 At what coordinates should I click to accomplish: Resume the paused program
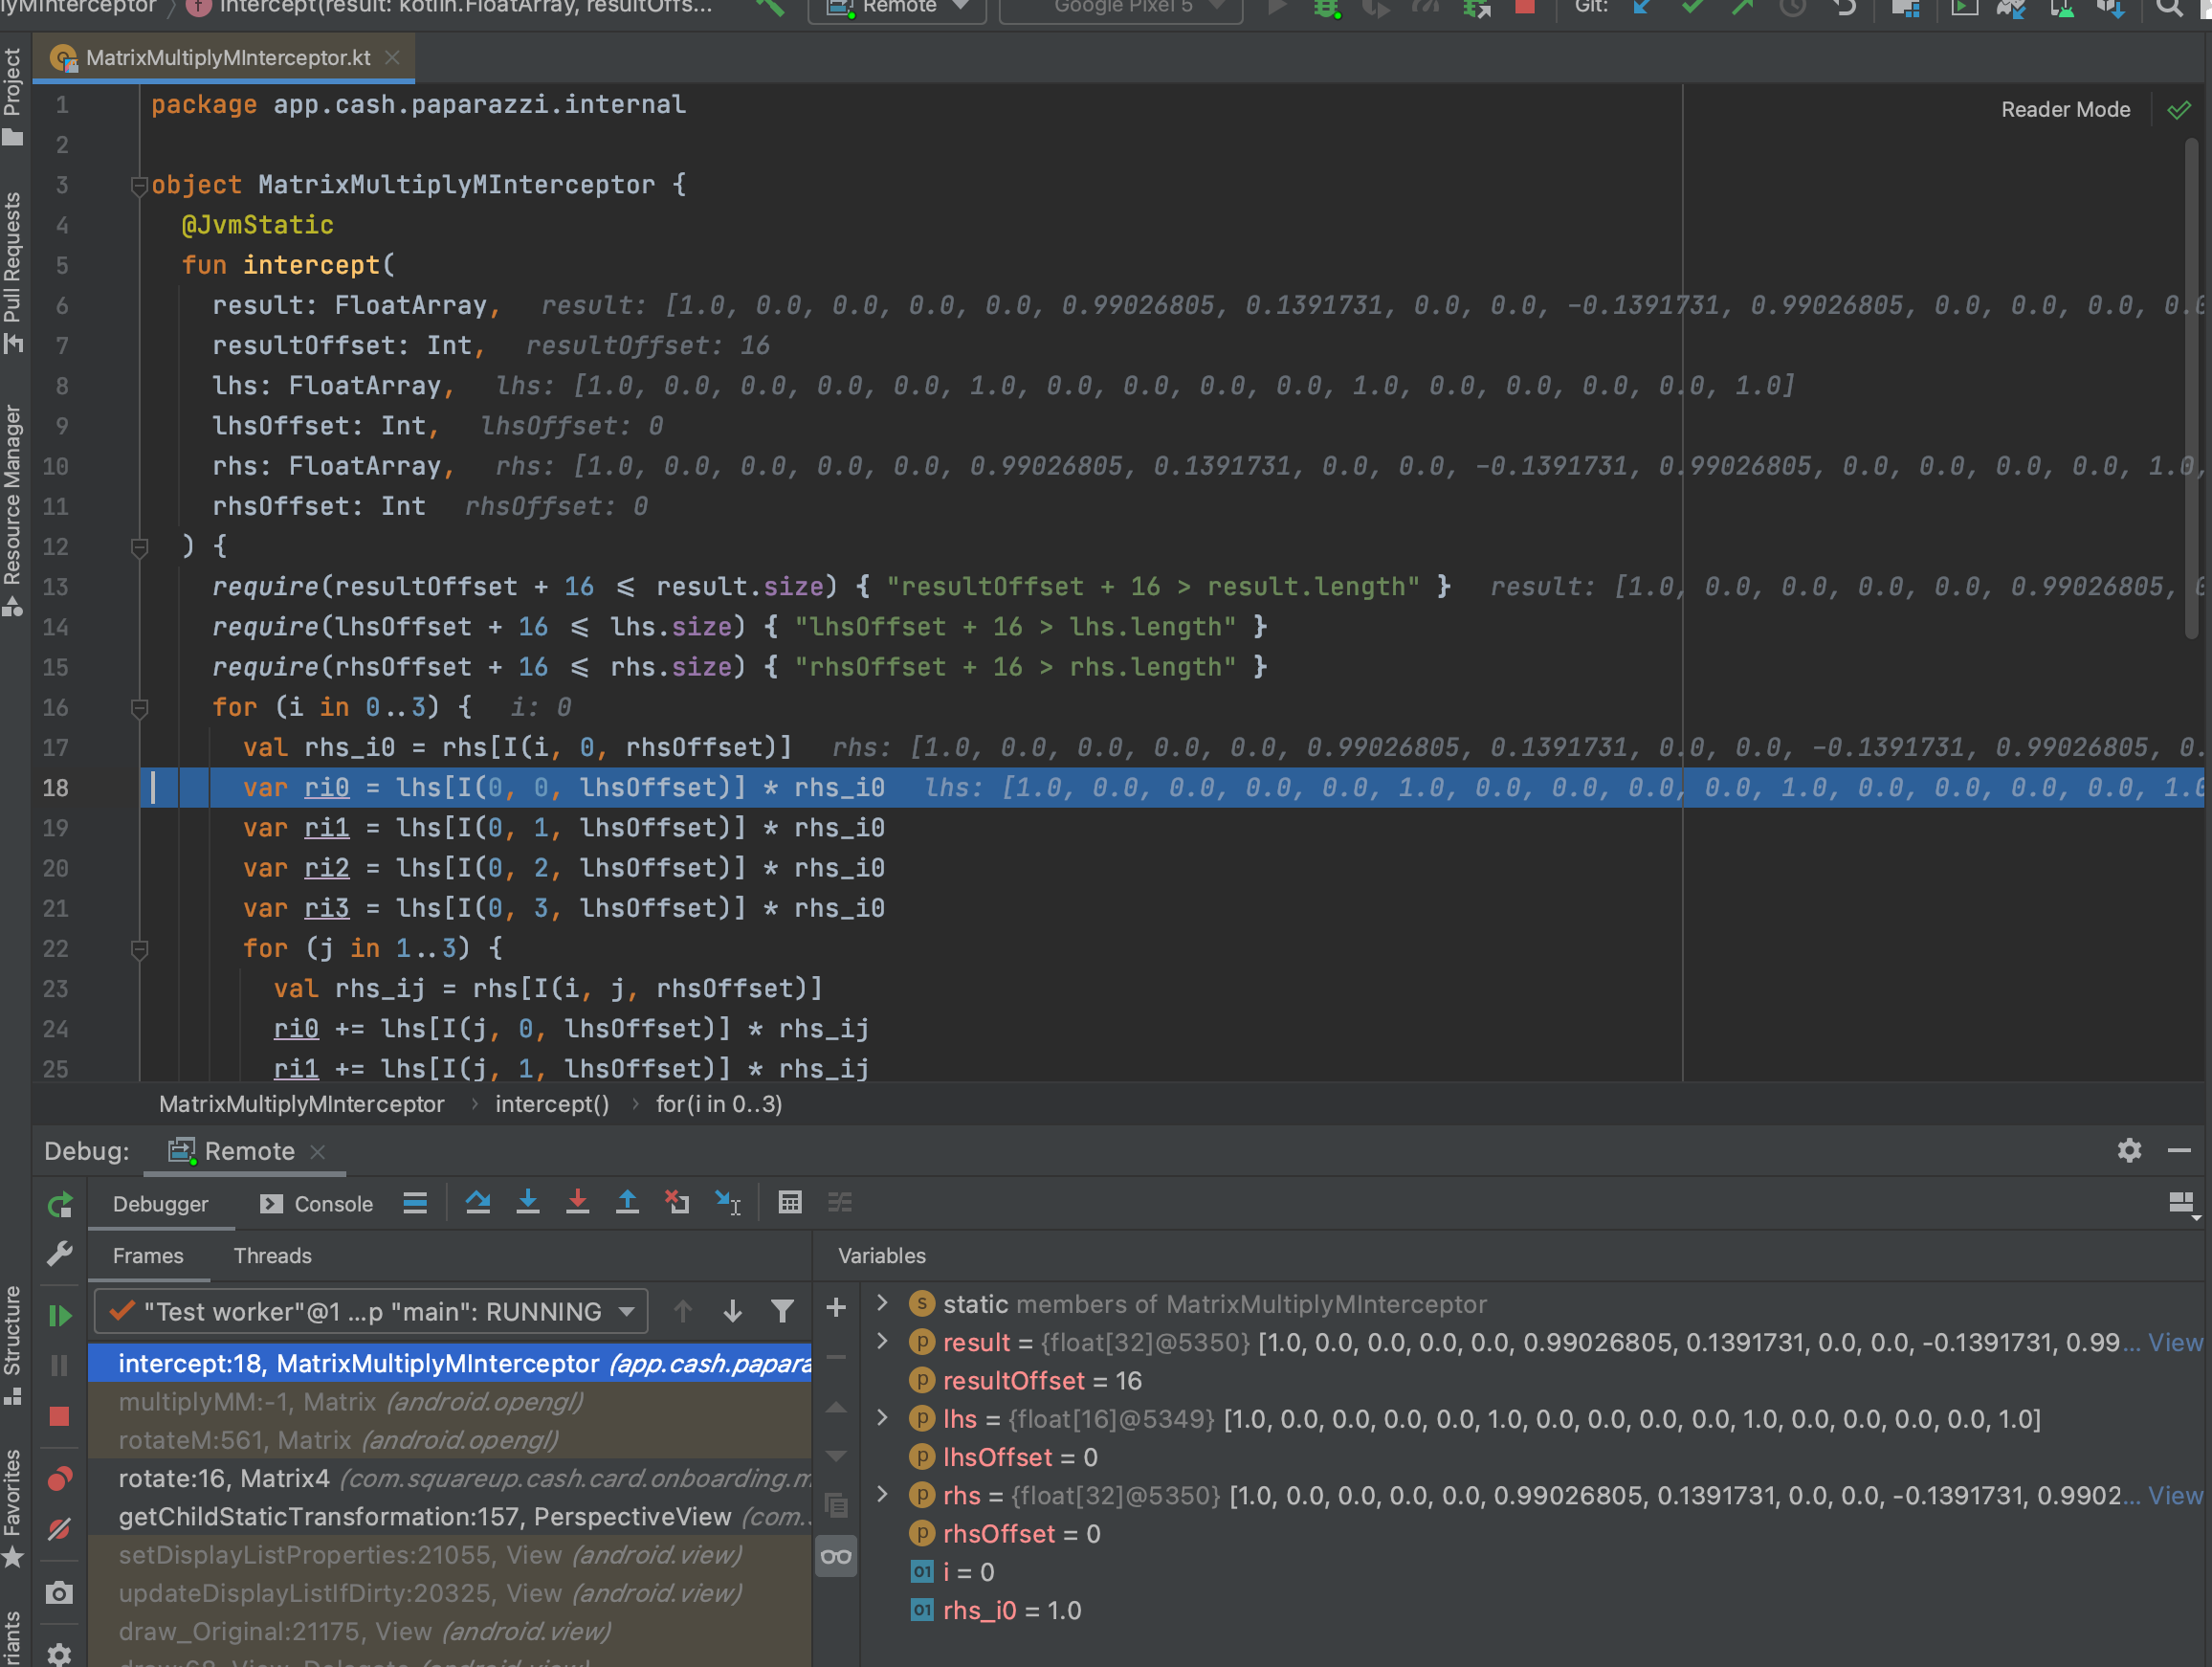point(60,1315)
